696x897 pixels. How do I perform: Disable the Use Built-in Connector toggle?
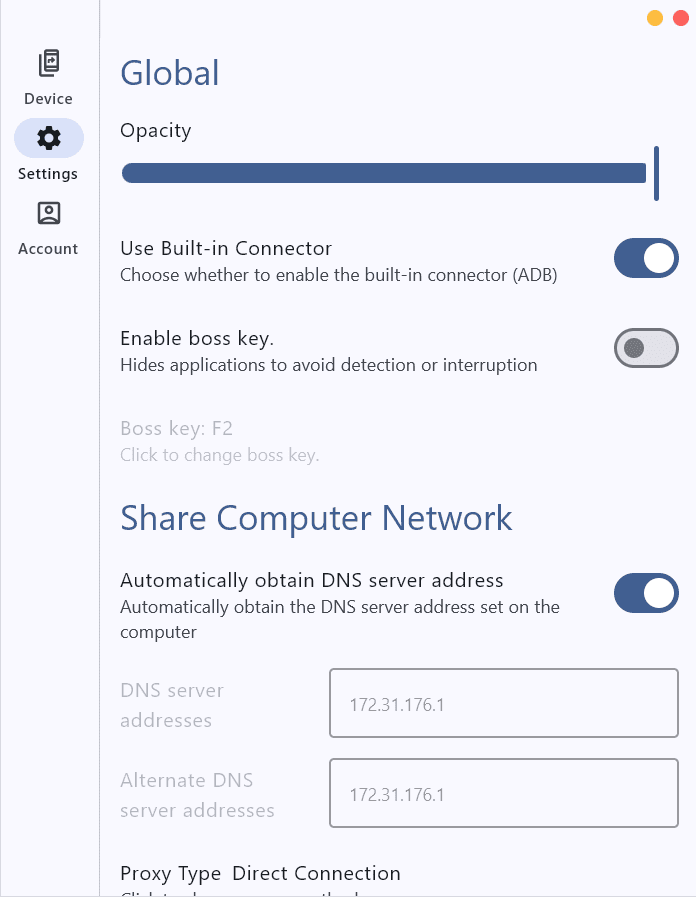click(646, 258)
